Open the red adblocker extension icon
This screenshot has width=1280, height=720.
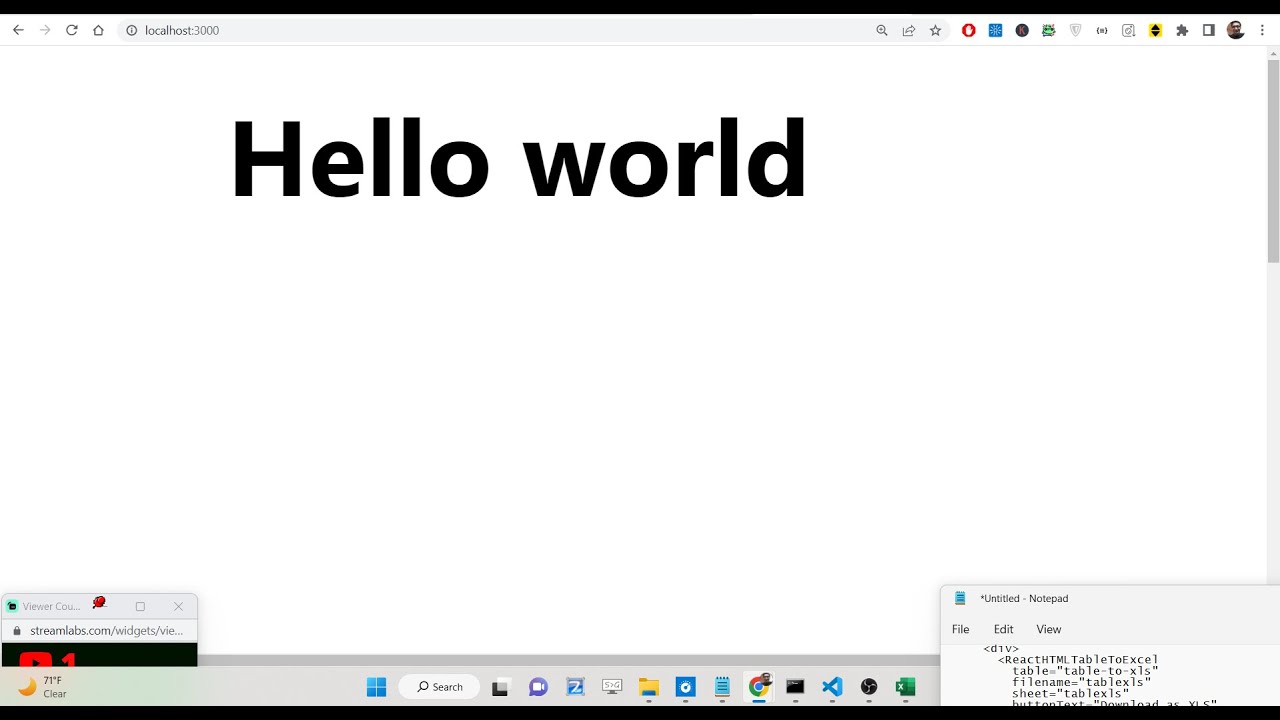coord(968,30)
